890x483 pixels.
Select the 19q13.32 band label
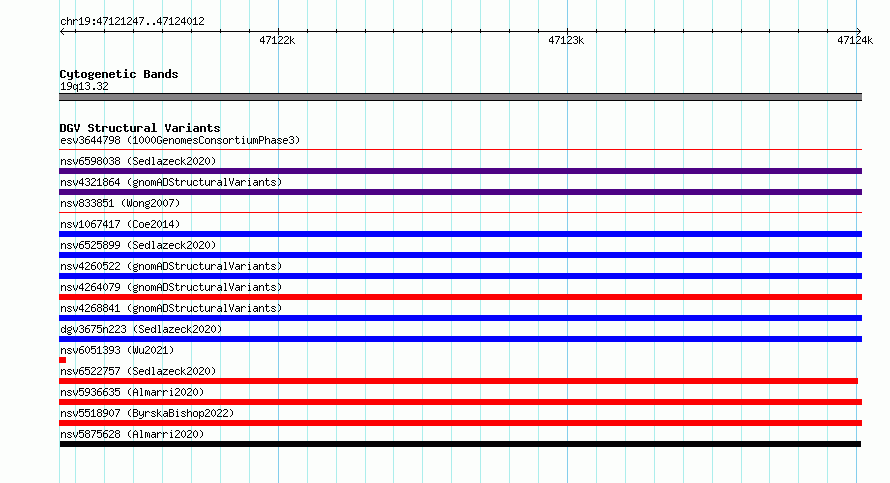84,86
